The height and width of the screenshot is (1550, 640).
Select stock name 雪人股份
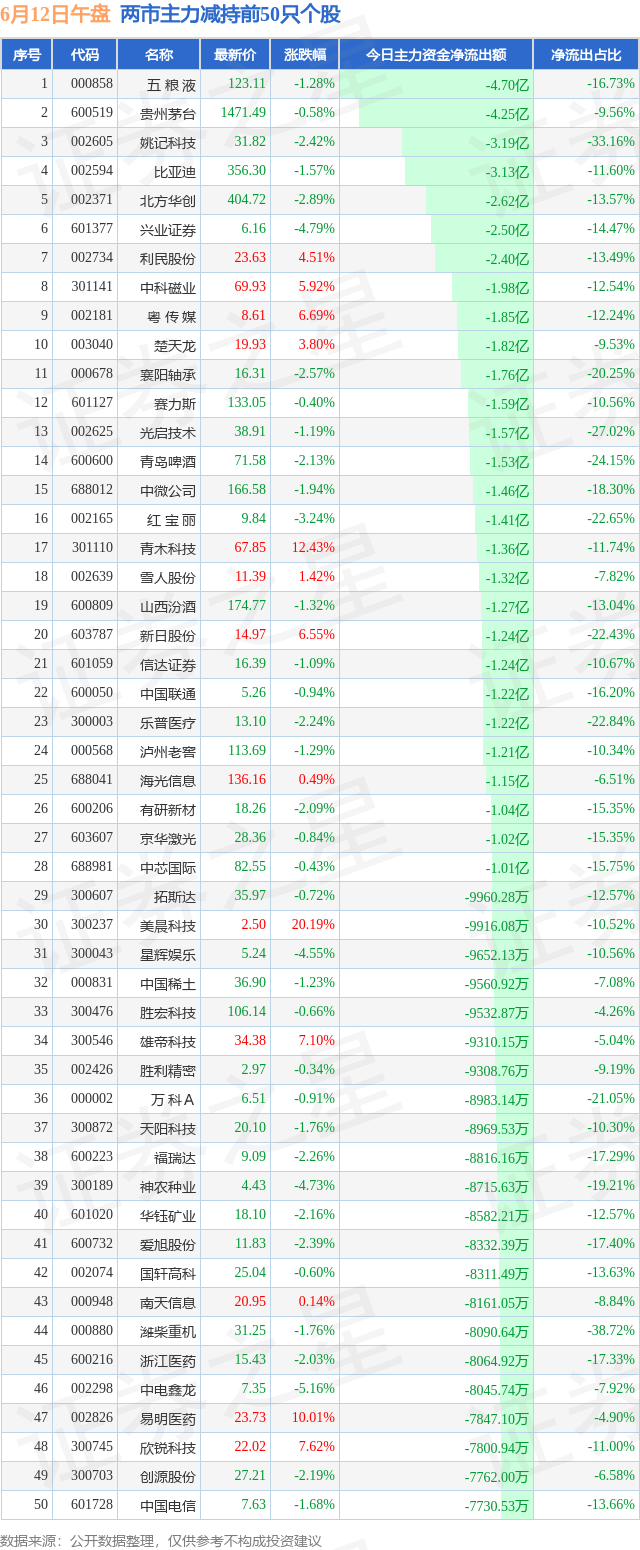pyautogui.click(x=169, y=577)
